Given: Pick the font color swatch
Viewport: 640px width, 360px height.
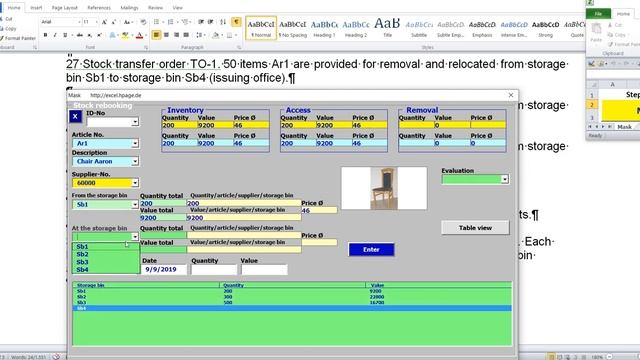Looking at the screenshot, I should pos(139,35).
